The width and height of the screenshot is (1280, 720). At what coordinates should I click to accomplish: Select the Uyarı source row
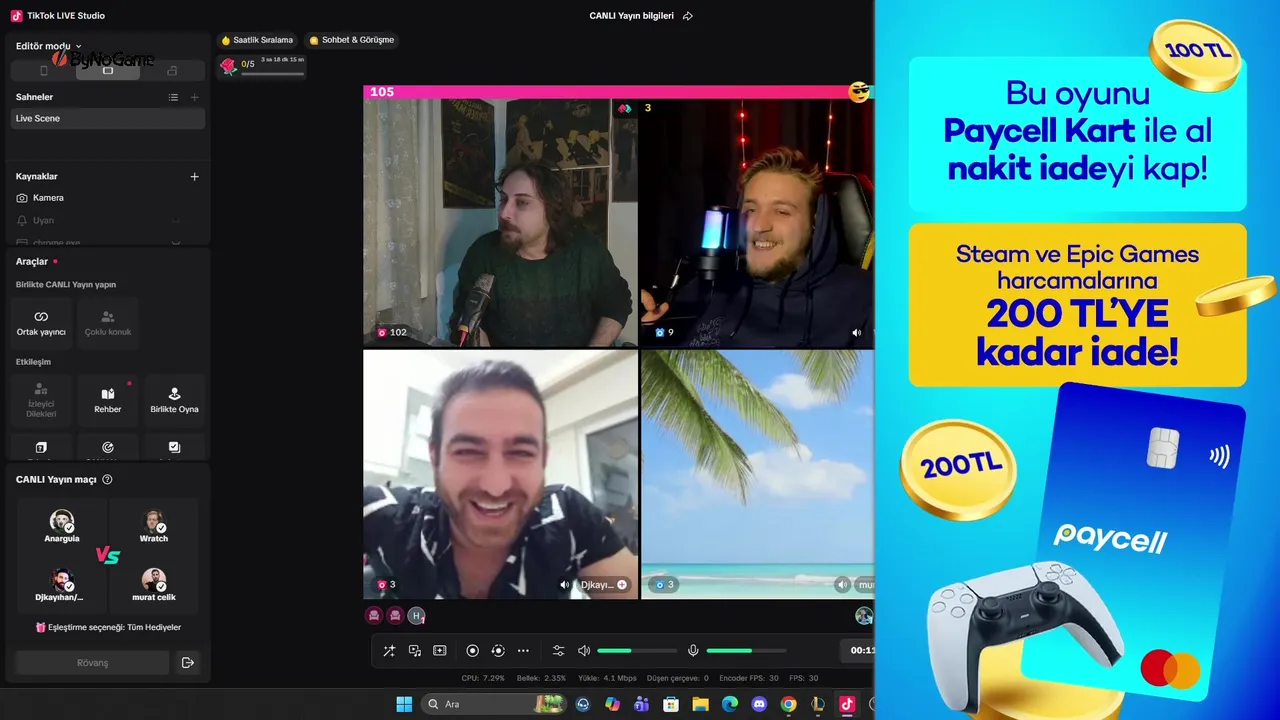(x=108, y=220)
